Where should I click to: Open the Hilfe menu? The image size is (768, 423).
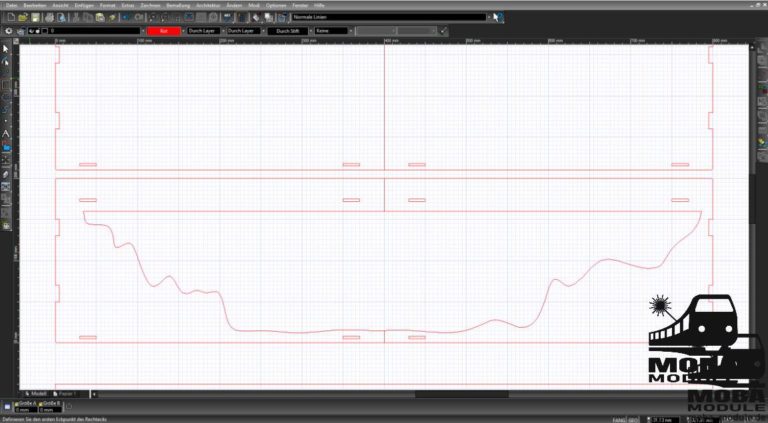(x=319, y=5)
